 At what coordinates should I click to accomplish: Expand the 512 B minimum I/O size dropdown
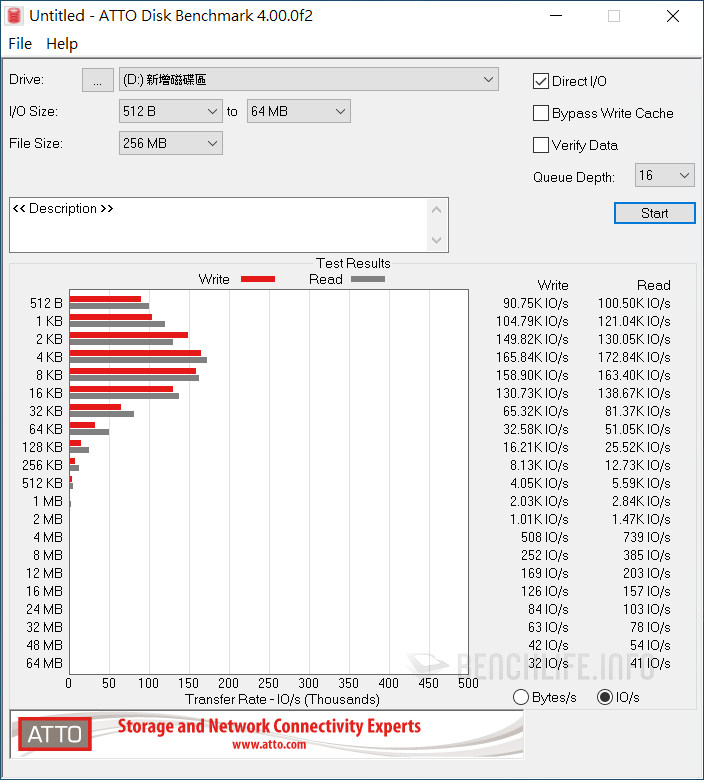click(170, 112)
